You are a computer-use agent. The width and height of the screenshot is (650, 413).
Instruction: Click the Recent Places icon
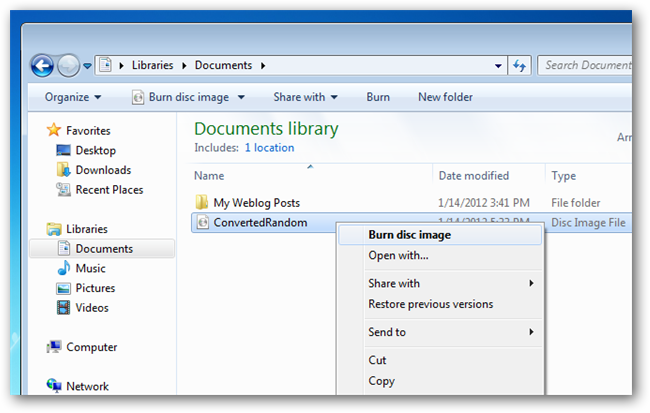[63, 189]
